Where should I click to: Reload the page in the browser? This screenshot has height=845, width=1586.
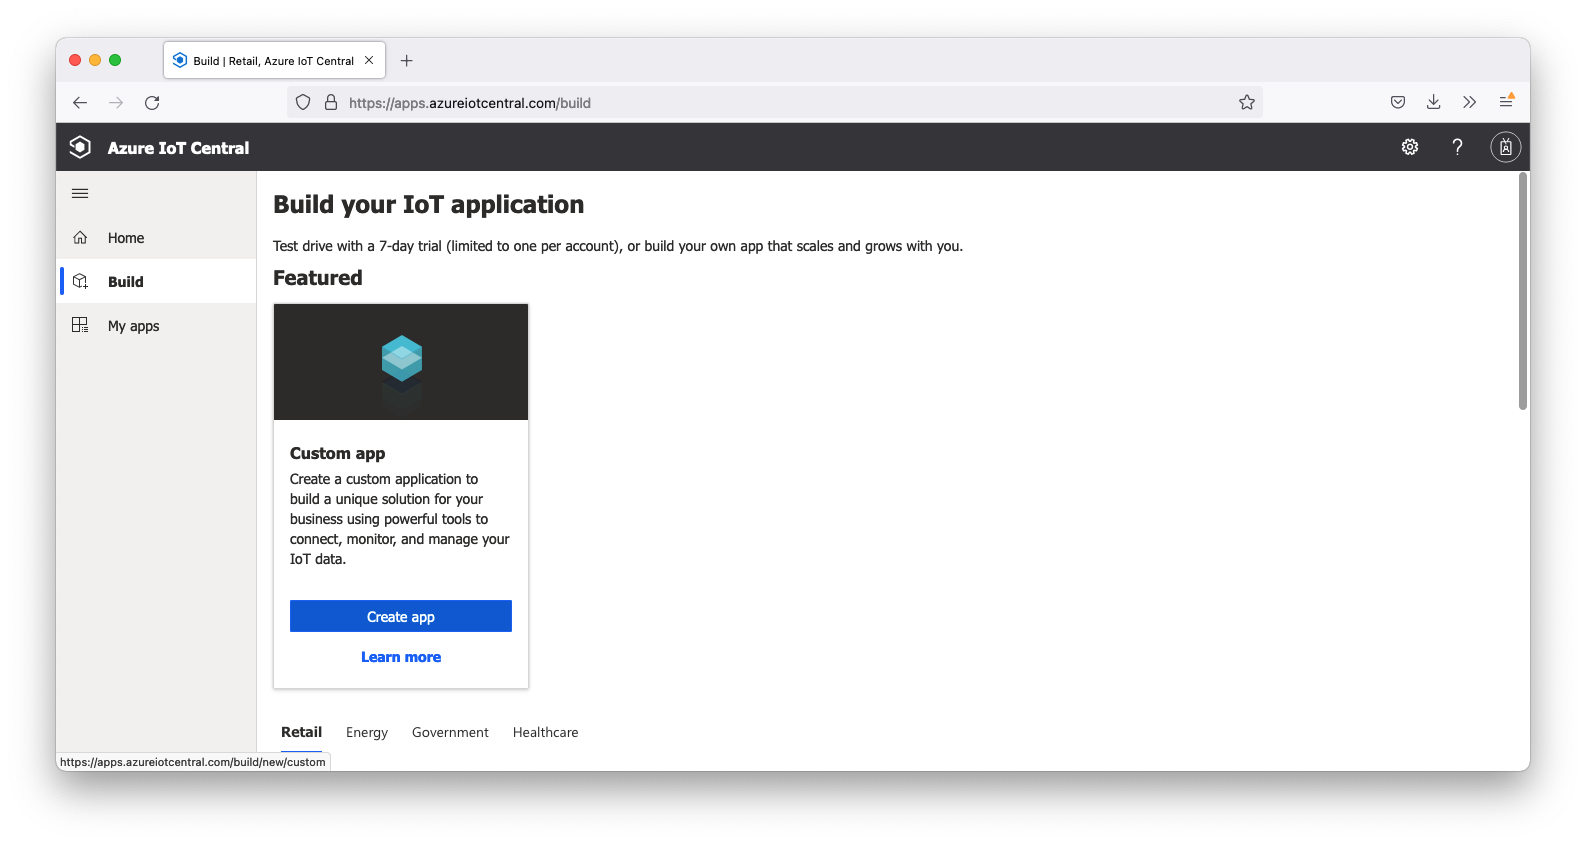152,102
